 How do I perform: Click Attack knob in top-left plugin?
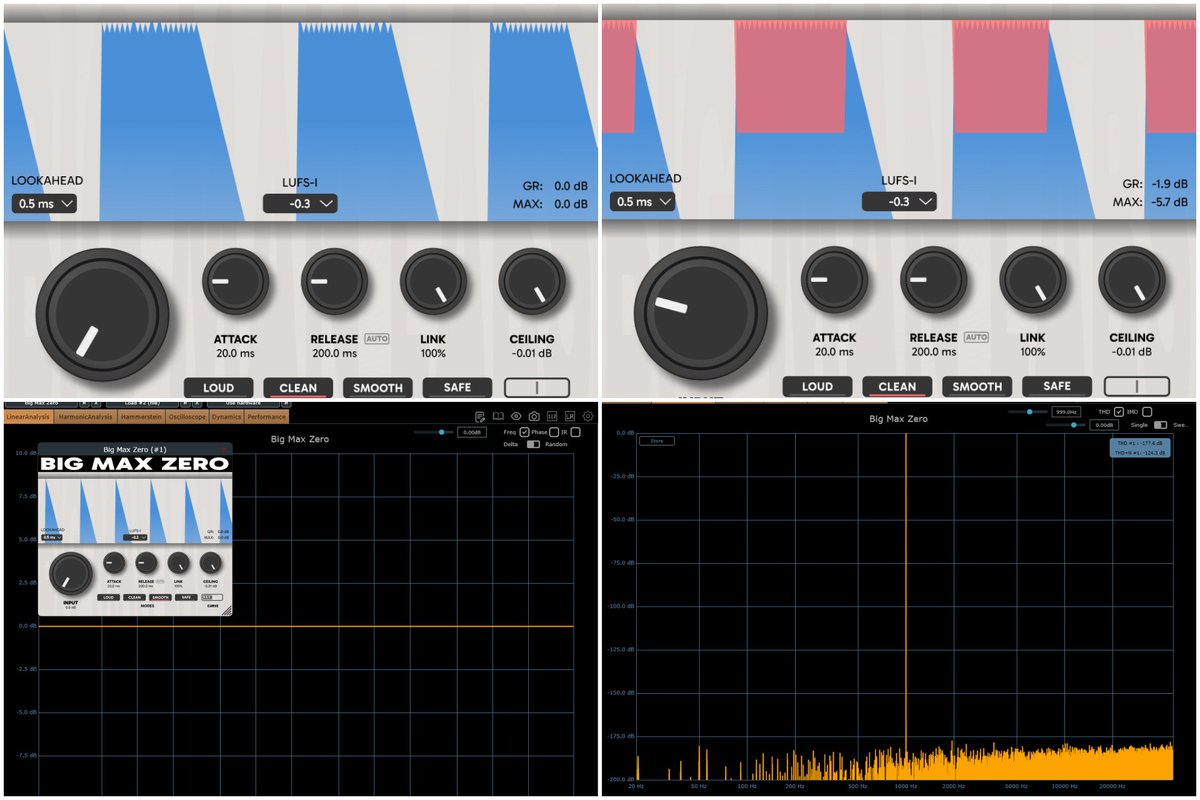[236, 282]
